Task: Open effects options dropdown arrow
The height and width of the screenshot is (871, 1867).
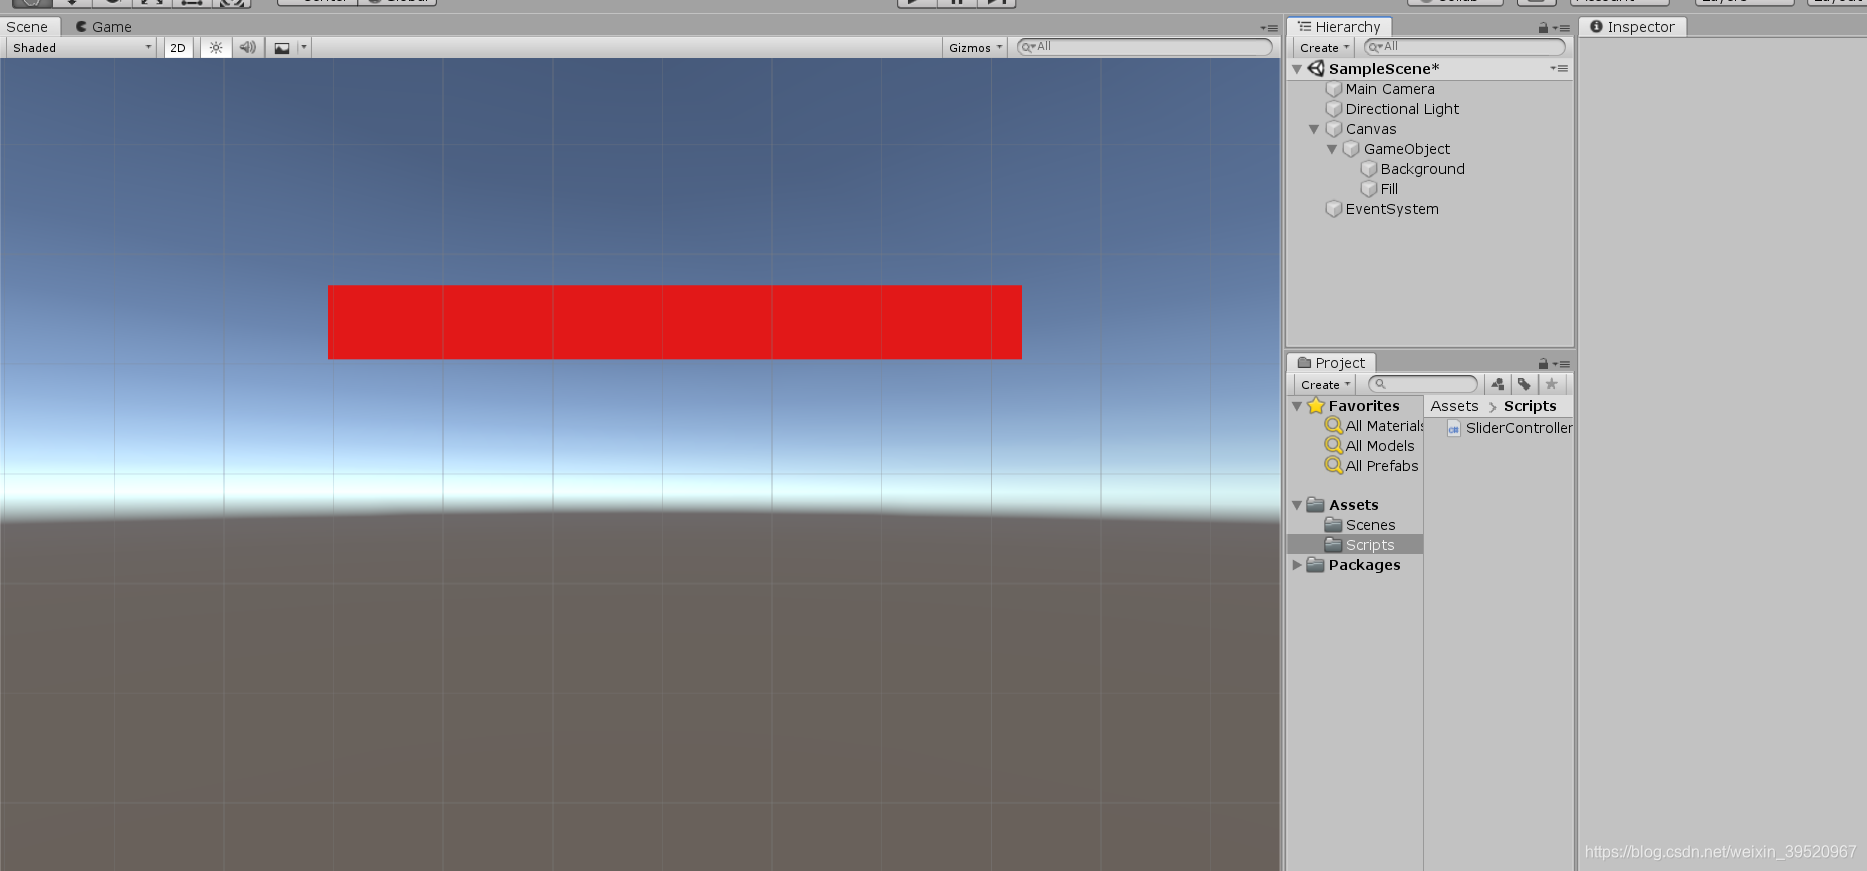Action: [x=304, y=47]
